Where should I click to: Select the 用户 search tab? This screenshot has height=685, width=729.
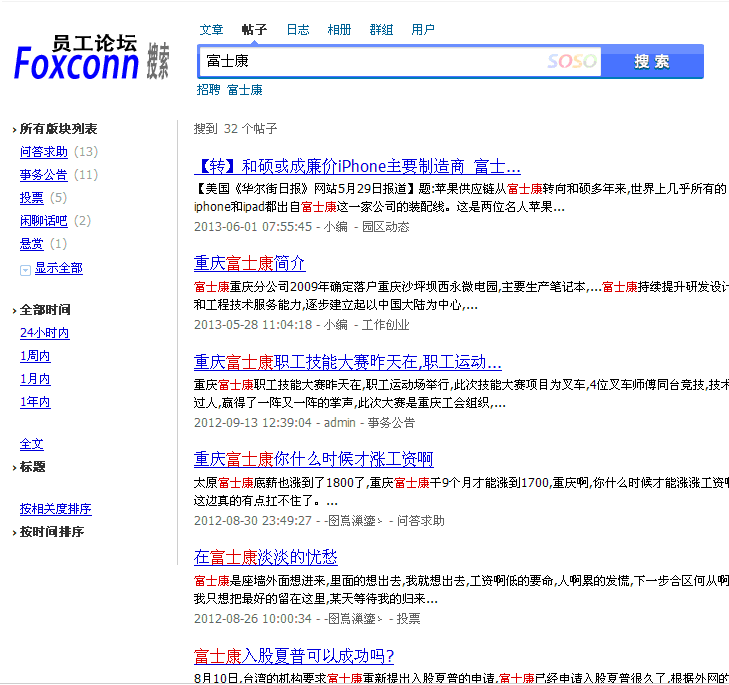pyautogui.click(x=423, y=30)
